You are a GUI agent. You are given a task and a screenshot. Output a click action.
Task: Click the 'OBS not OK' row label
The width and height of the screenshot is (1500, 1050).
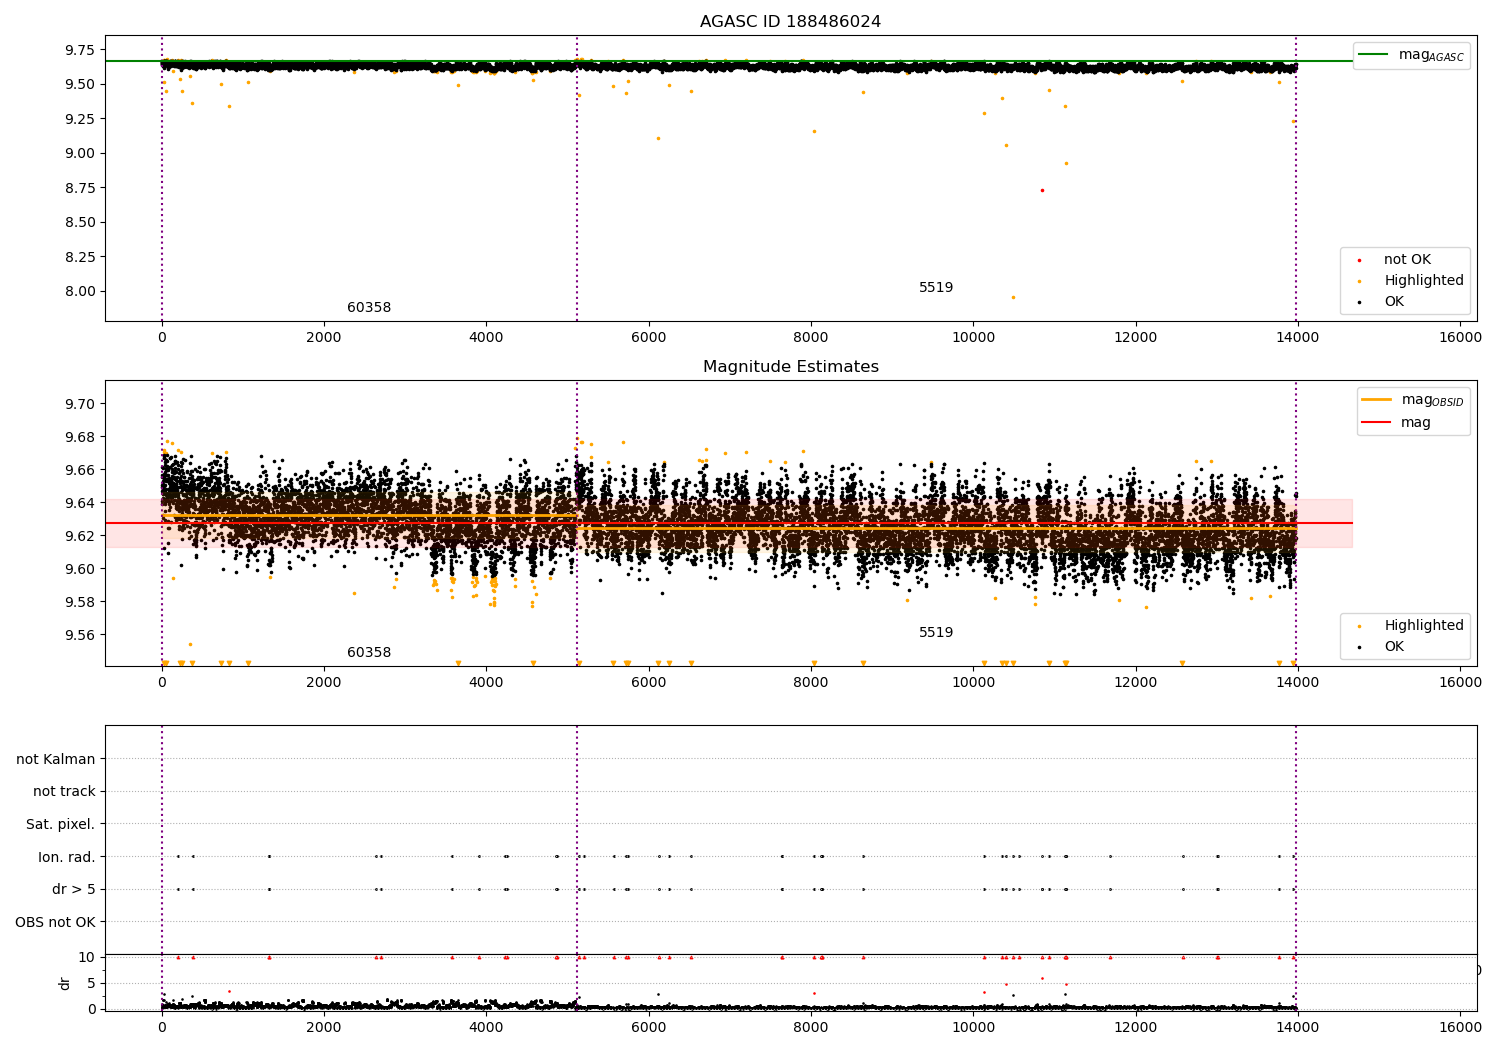(x=56, y=922)
